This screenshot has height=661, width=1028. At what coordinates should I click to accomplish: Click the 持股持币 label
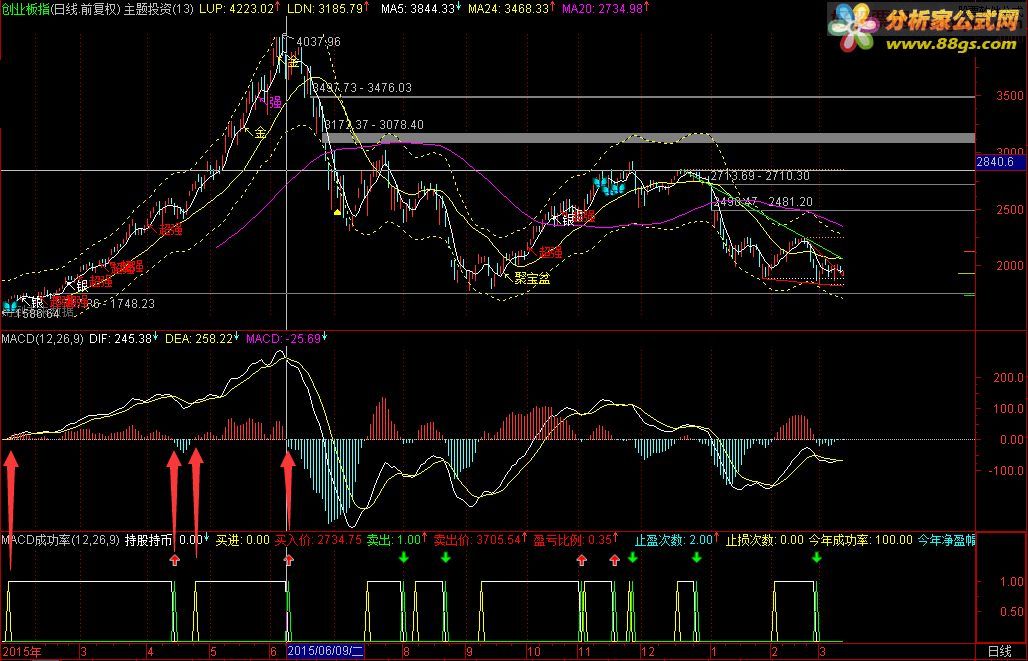[x=148, y=540]
